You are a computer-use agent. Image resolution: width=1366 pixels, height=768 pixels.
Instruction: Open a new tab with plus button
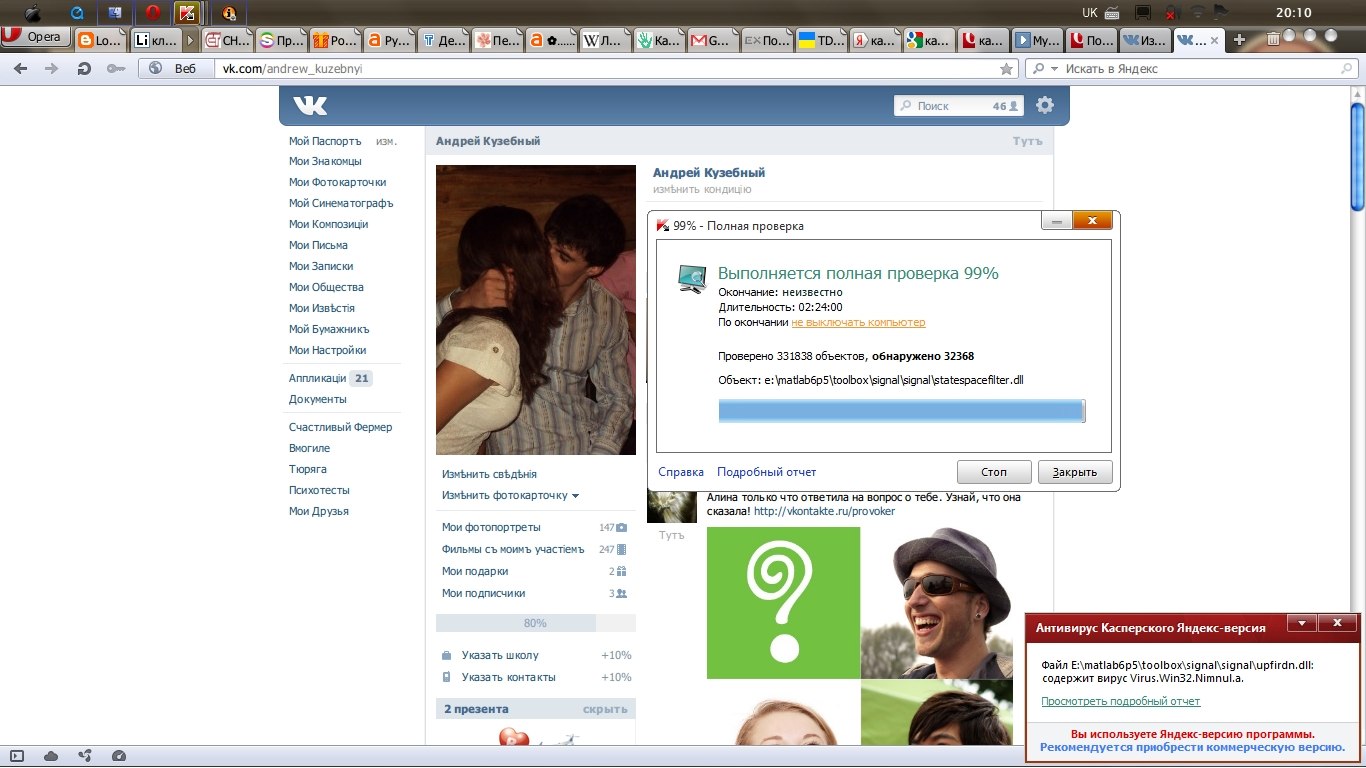[1240, 40]
